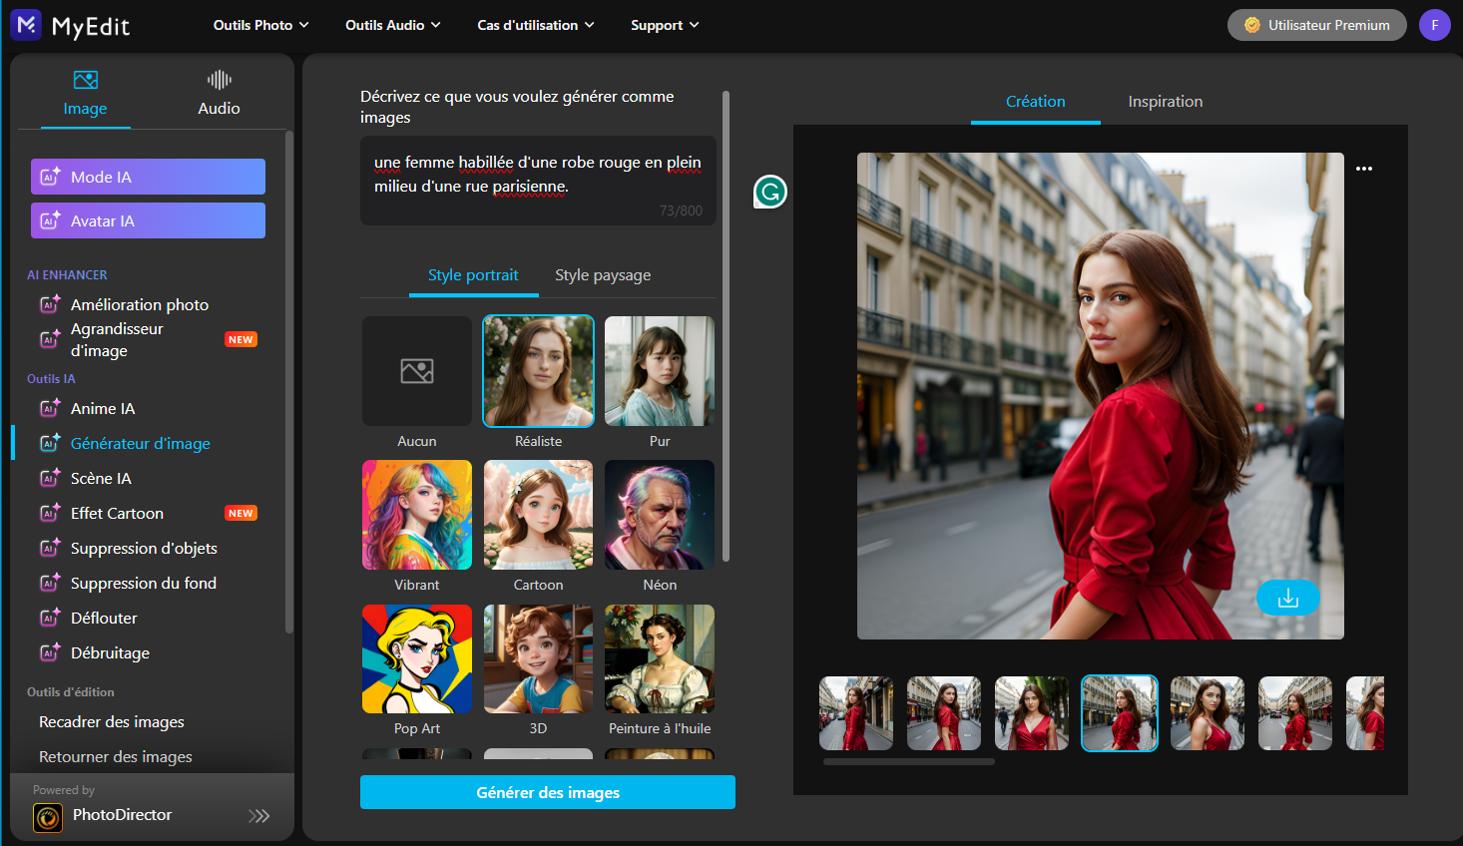Click the Premium crown icon
The width and height of the screenshot is (1463, 846).
pos(1252,25)
